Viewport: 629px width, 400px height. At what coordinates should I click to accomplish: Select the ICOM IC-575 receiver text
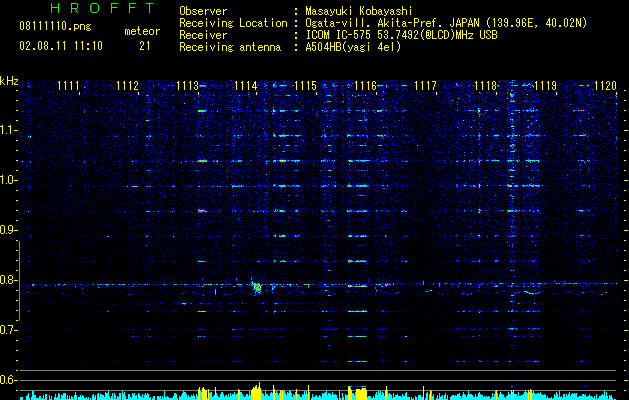(x=401, y=35)
